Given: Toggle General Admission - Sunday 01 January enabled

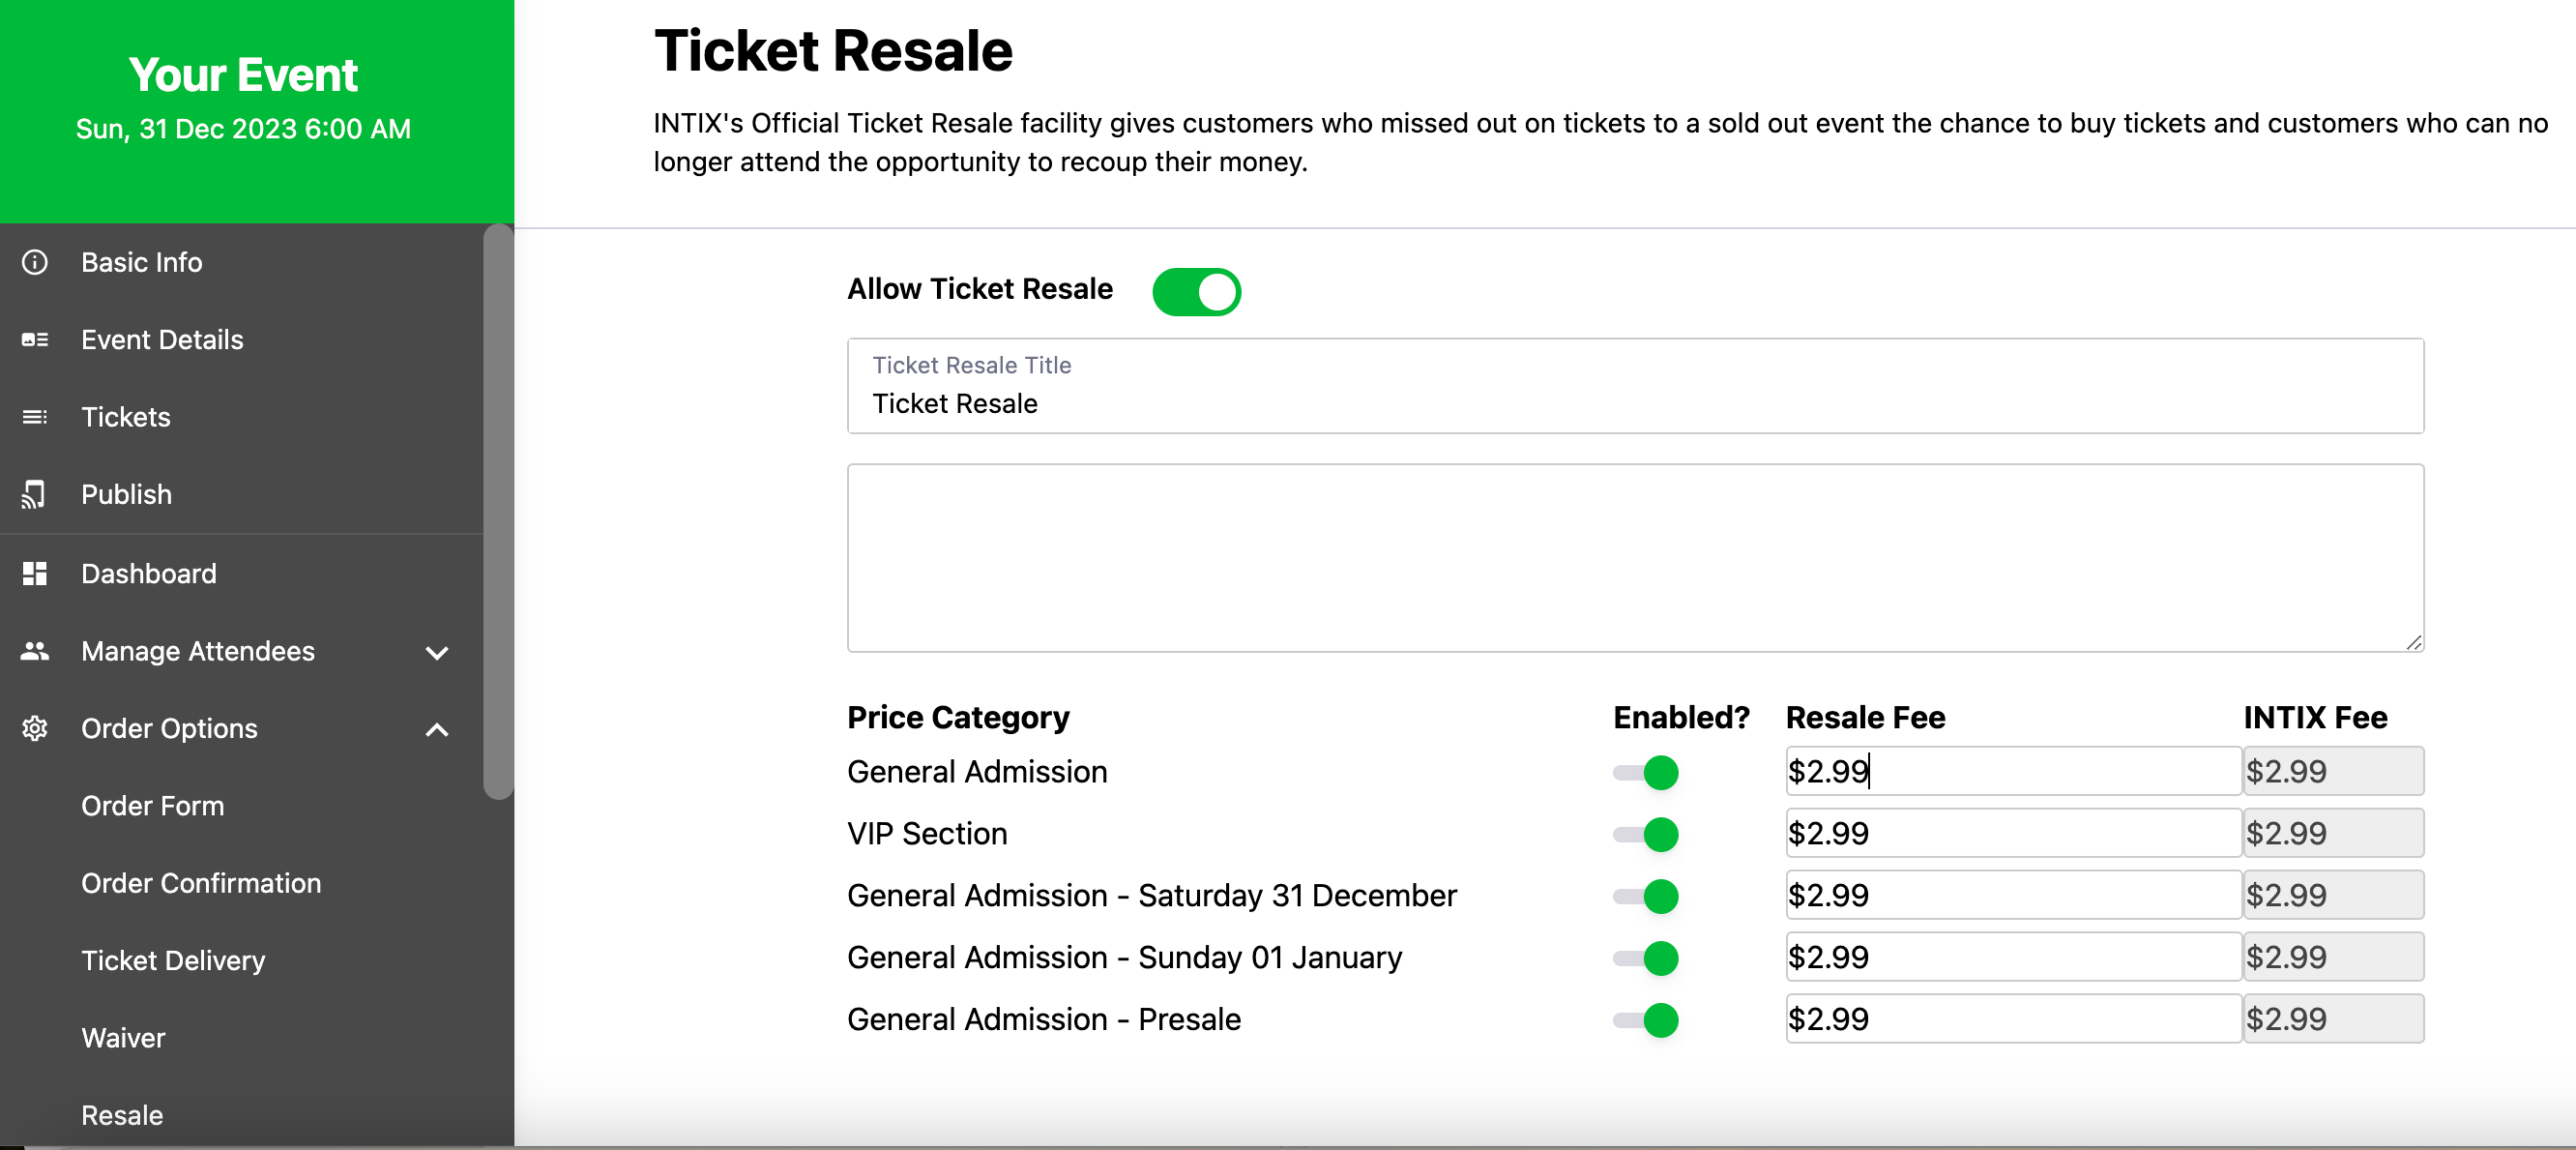Looking at the screenshot, I should pyautogui.click(x=1646, y=957).
